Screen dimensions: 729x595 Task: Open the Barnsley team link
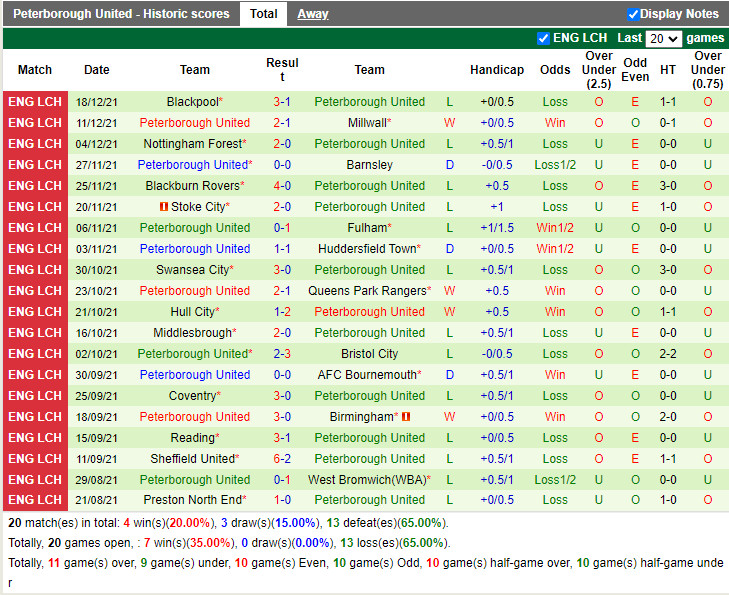point(370,165)
